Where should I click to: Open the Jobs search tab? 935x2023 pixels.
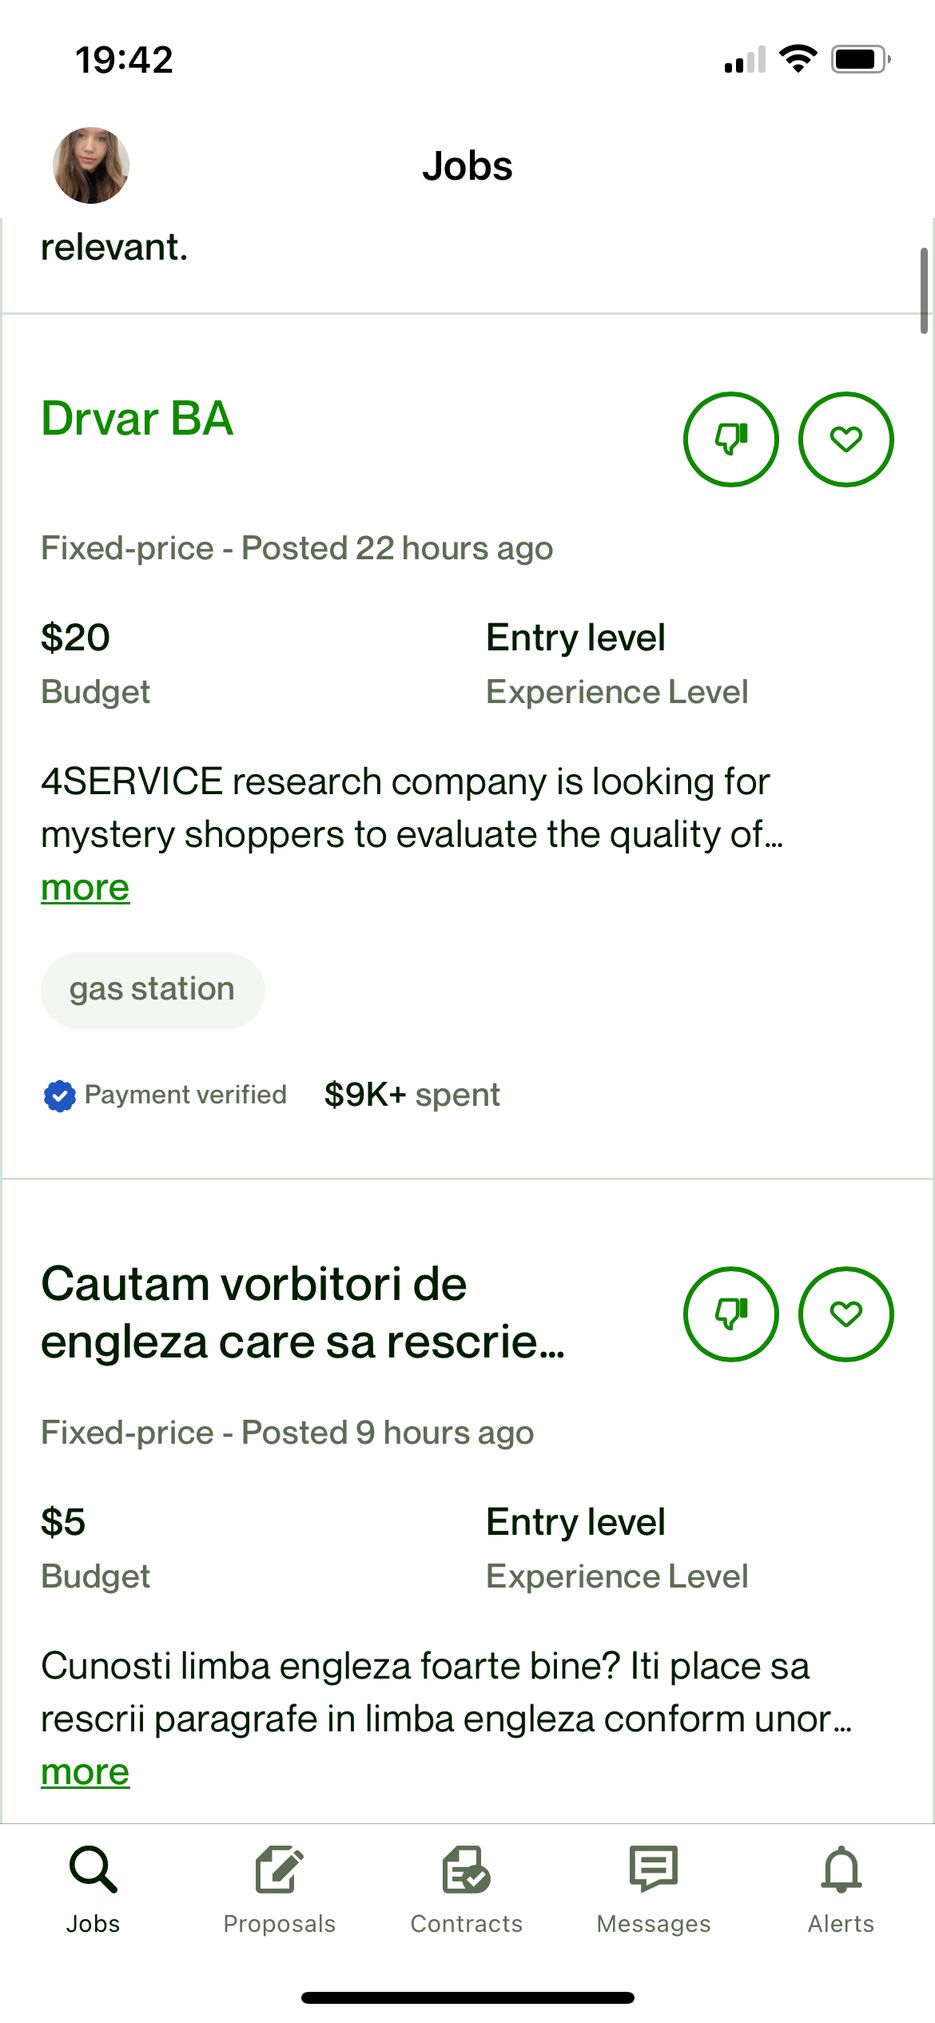coord(93,1889)
